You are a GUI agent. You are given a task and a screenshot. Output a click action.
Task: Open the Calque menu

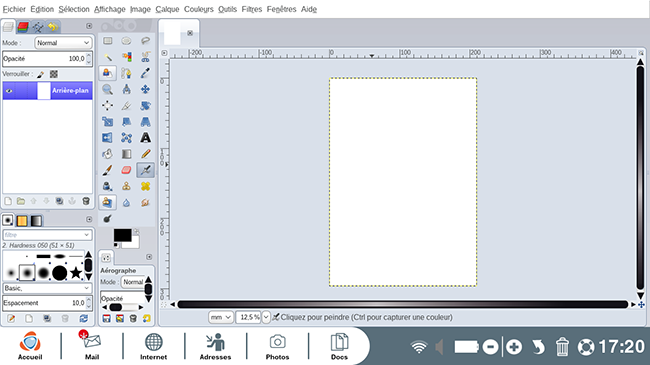[167, 9]
